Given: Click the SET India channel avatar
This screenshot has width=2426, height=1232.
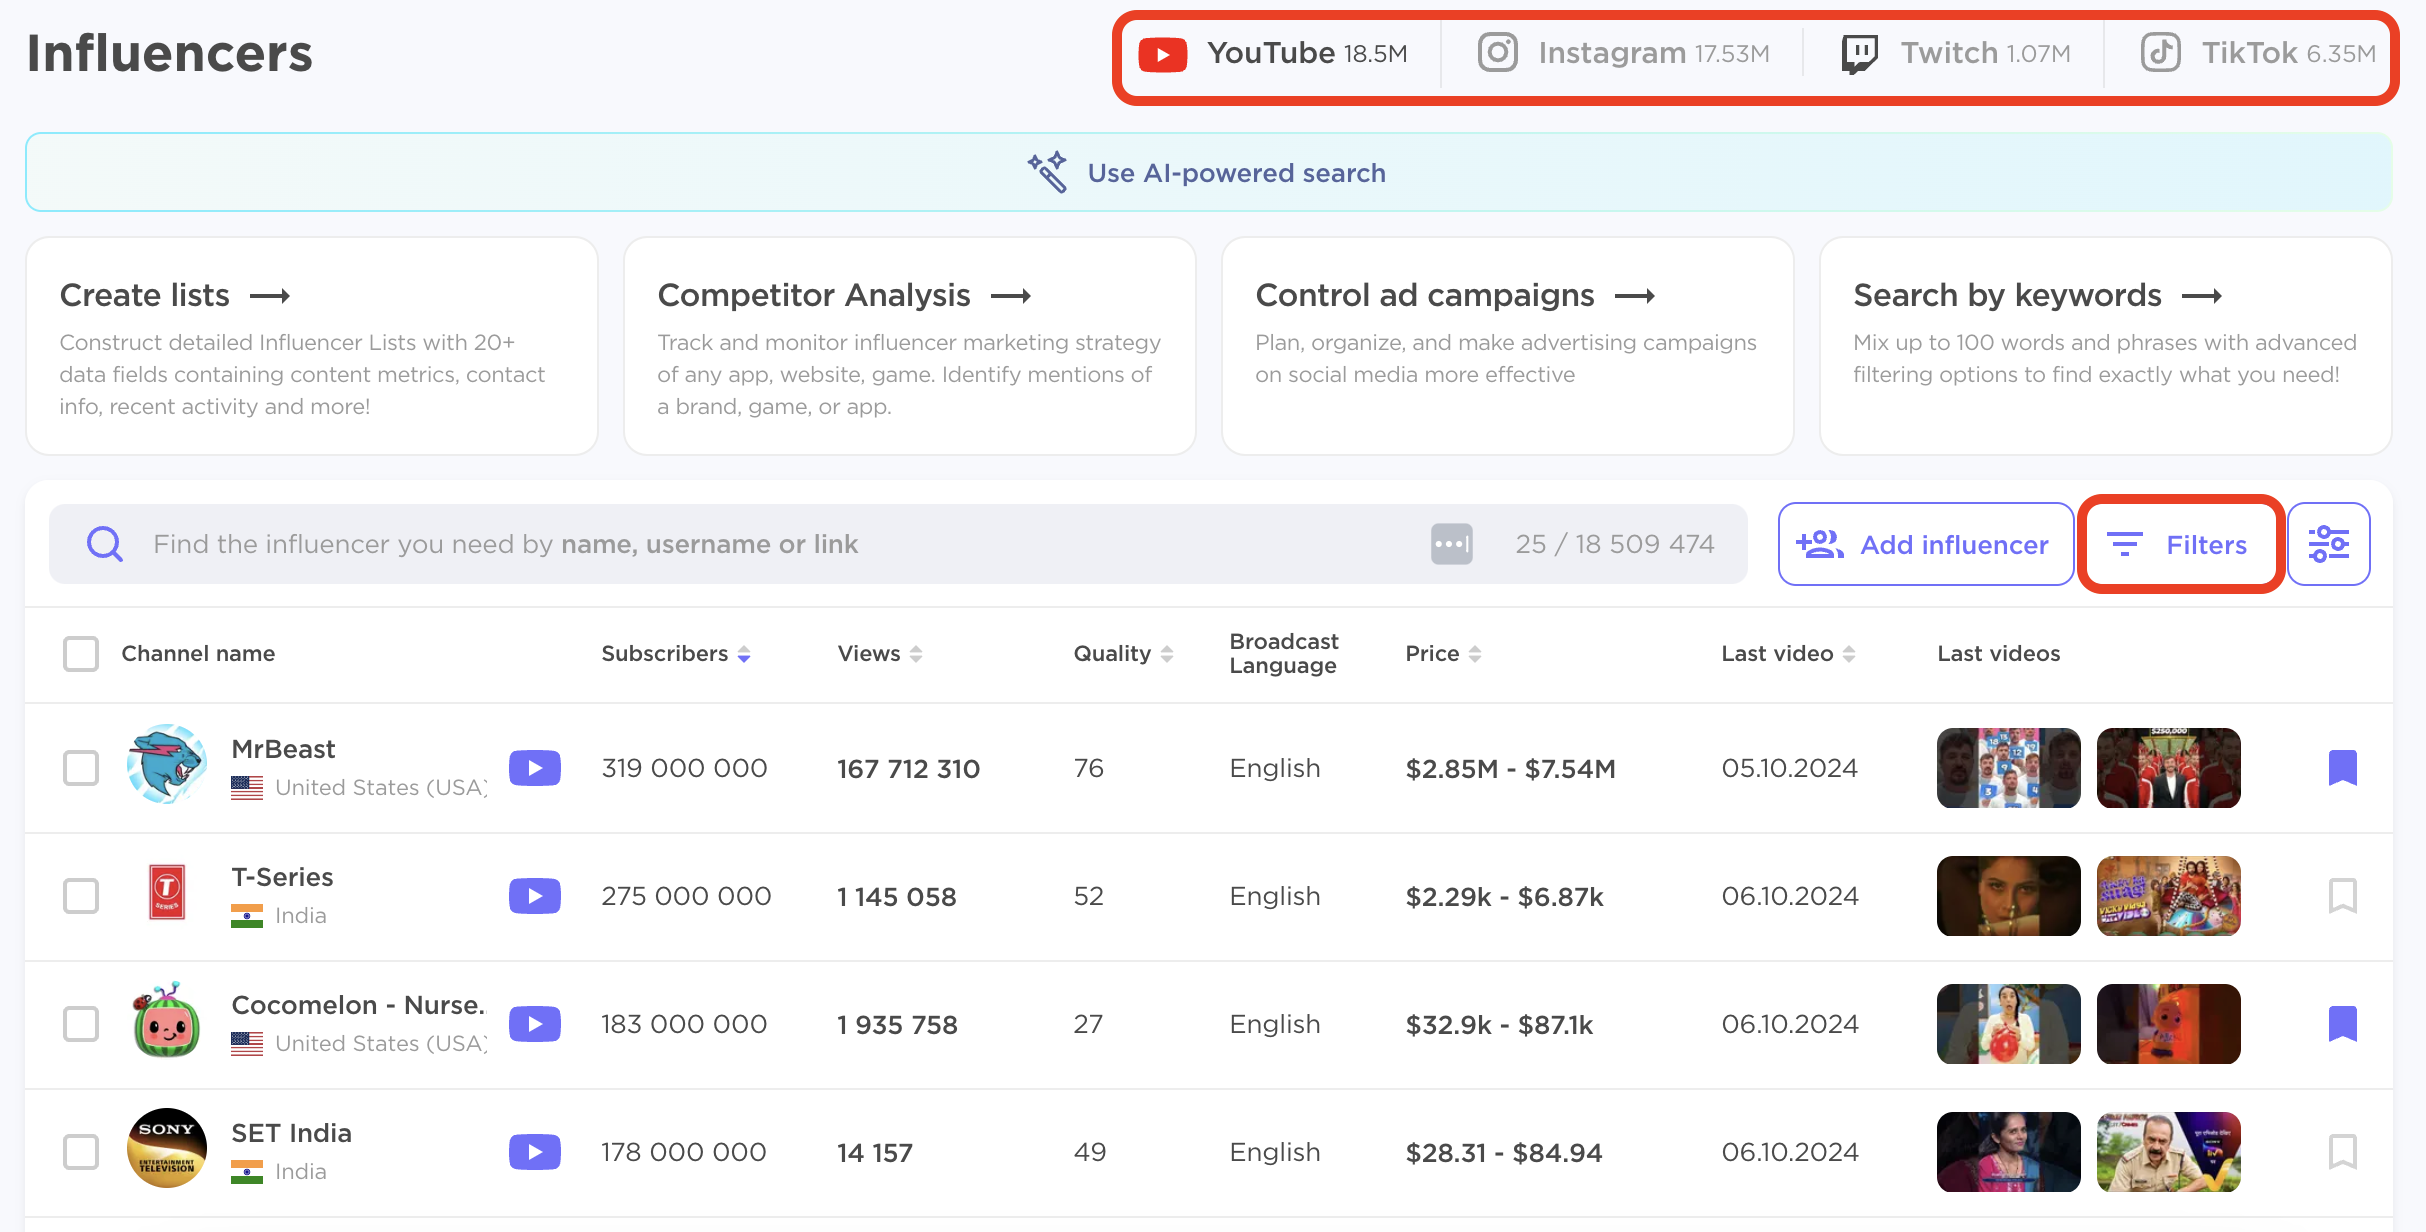Looking at the screenshot, I should tap(167, 1148).
